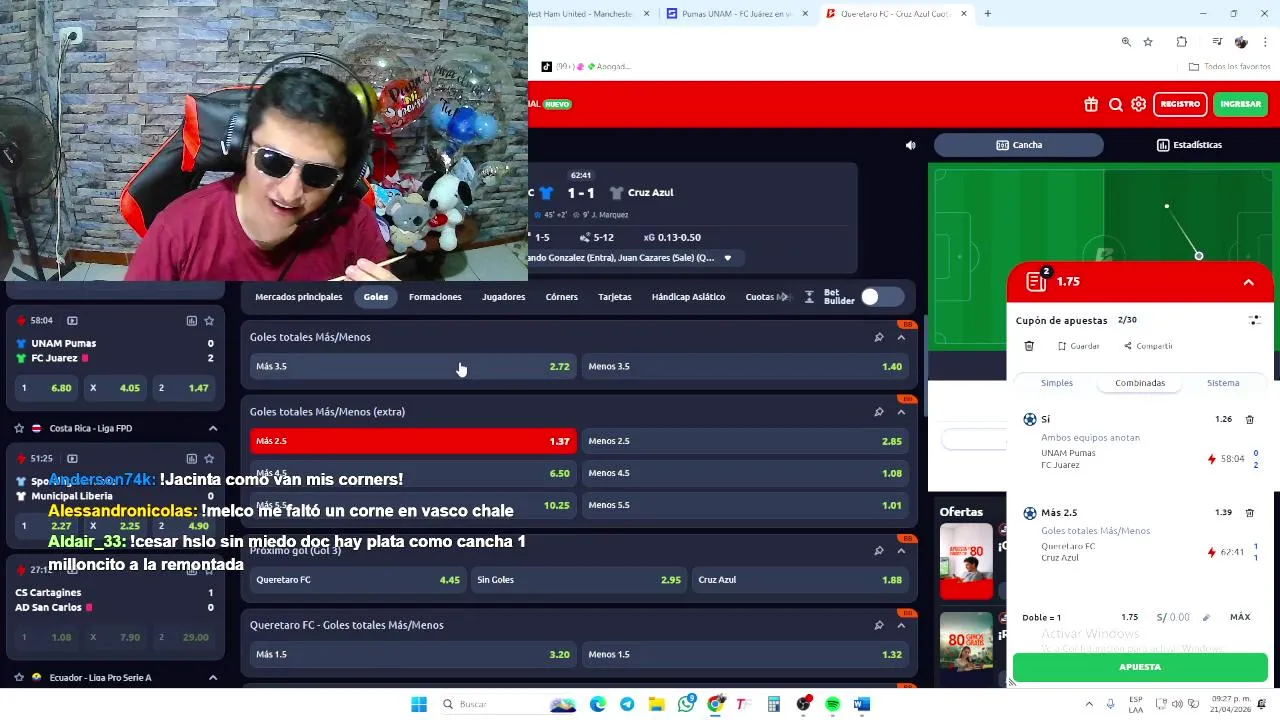The width and height of the screenshot is (1280, 720).
Task: Select Menos 3.5 odds 1.40
Action: pos(745,366)
